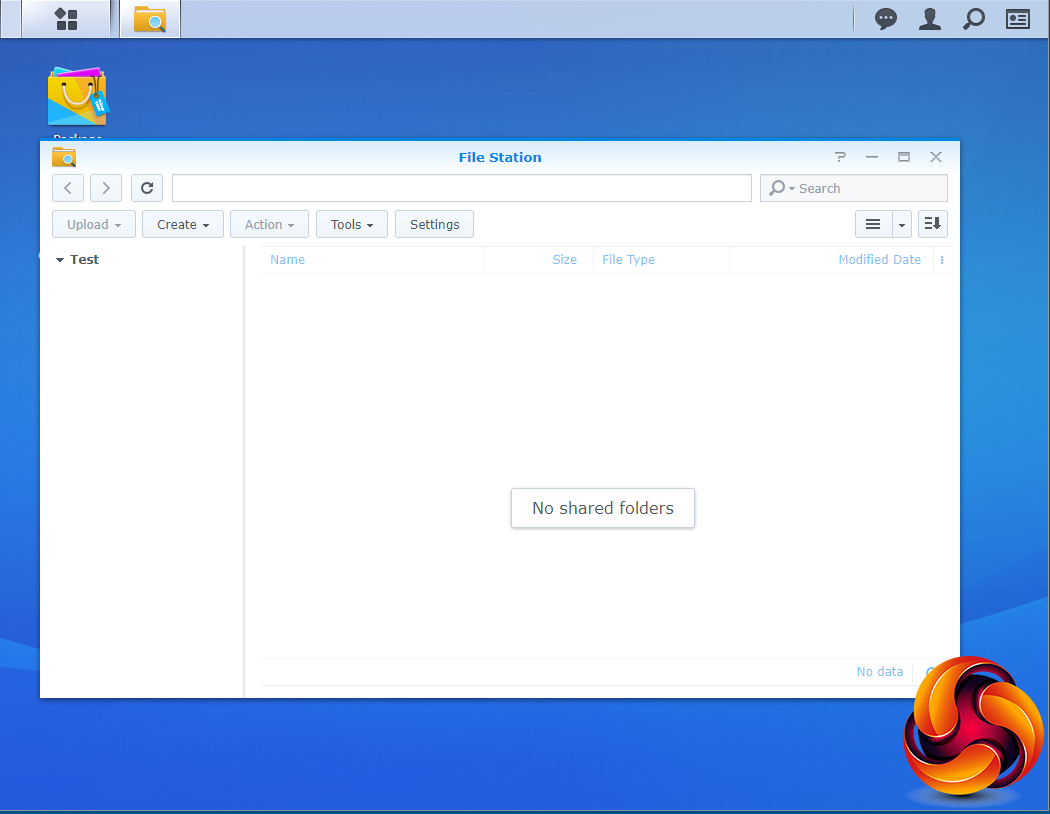
Task: Click the File Station title bar folder icon
Action: pos(64,157)
